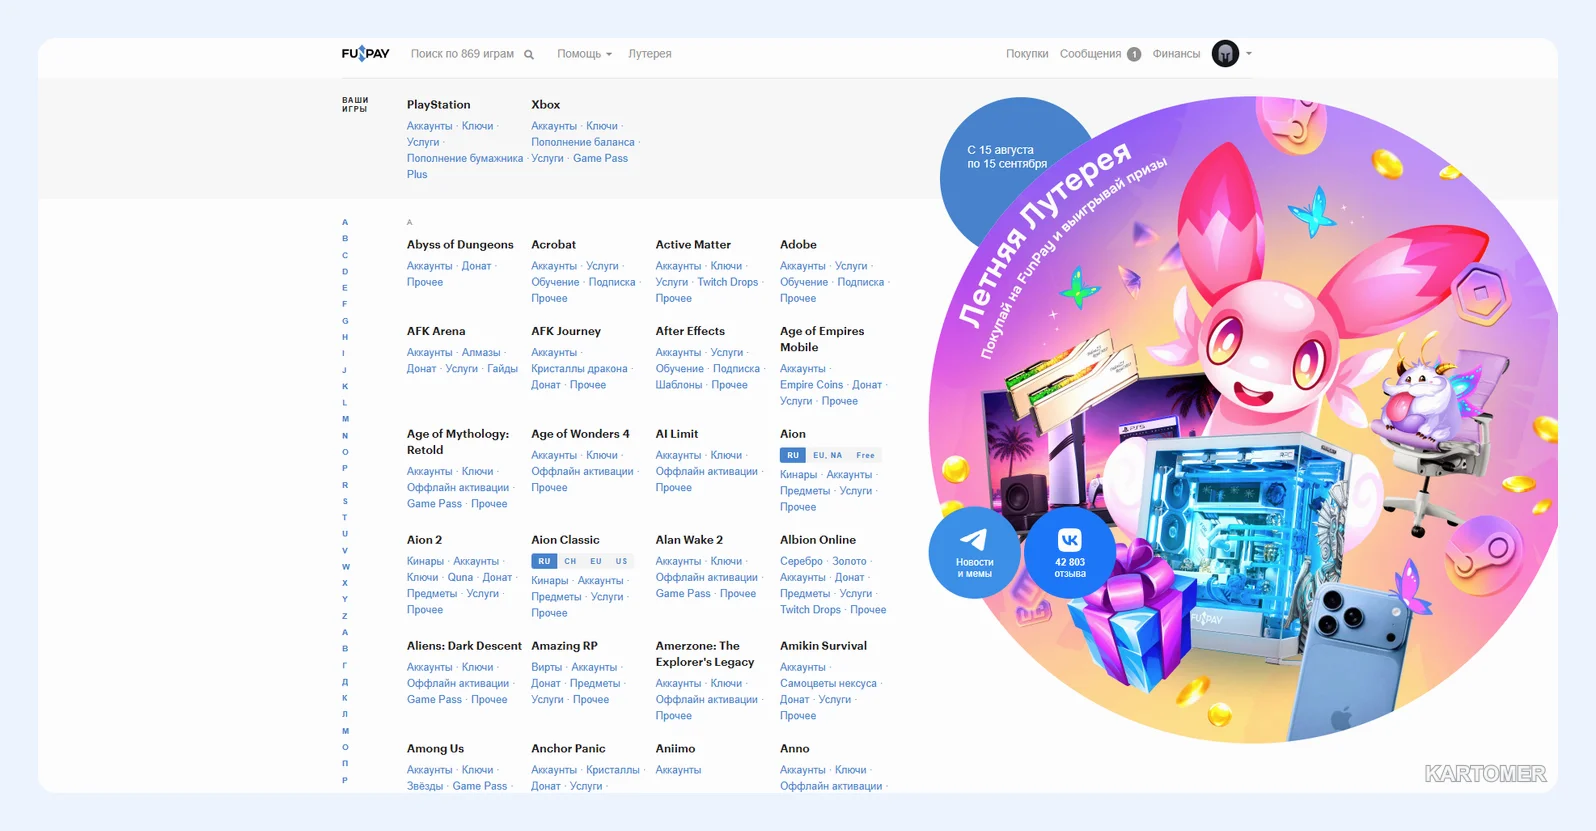The image size is (1596, 831).
Task: Open the Финансы section
Action: [x=1176, y=54]
